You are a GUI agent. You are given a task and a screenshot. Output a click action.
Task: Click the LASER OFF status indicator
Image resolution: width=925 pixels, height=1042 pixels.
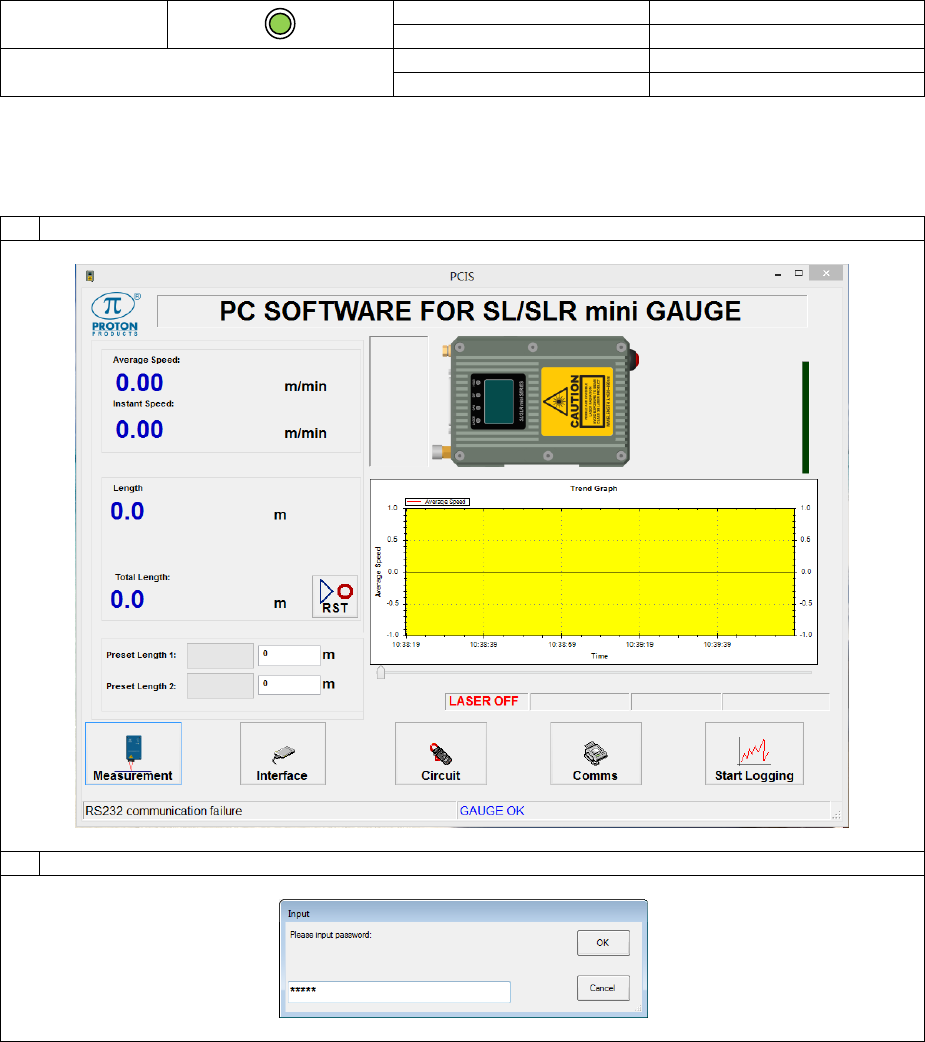click(x=484, y=701)
